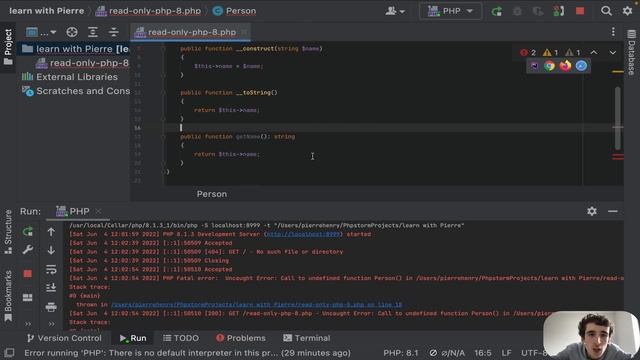Click the print console output icon
The image size is (640, 360).
(x=51, y=307)
